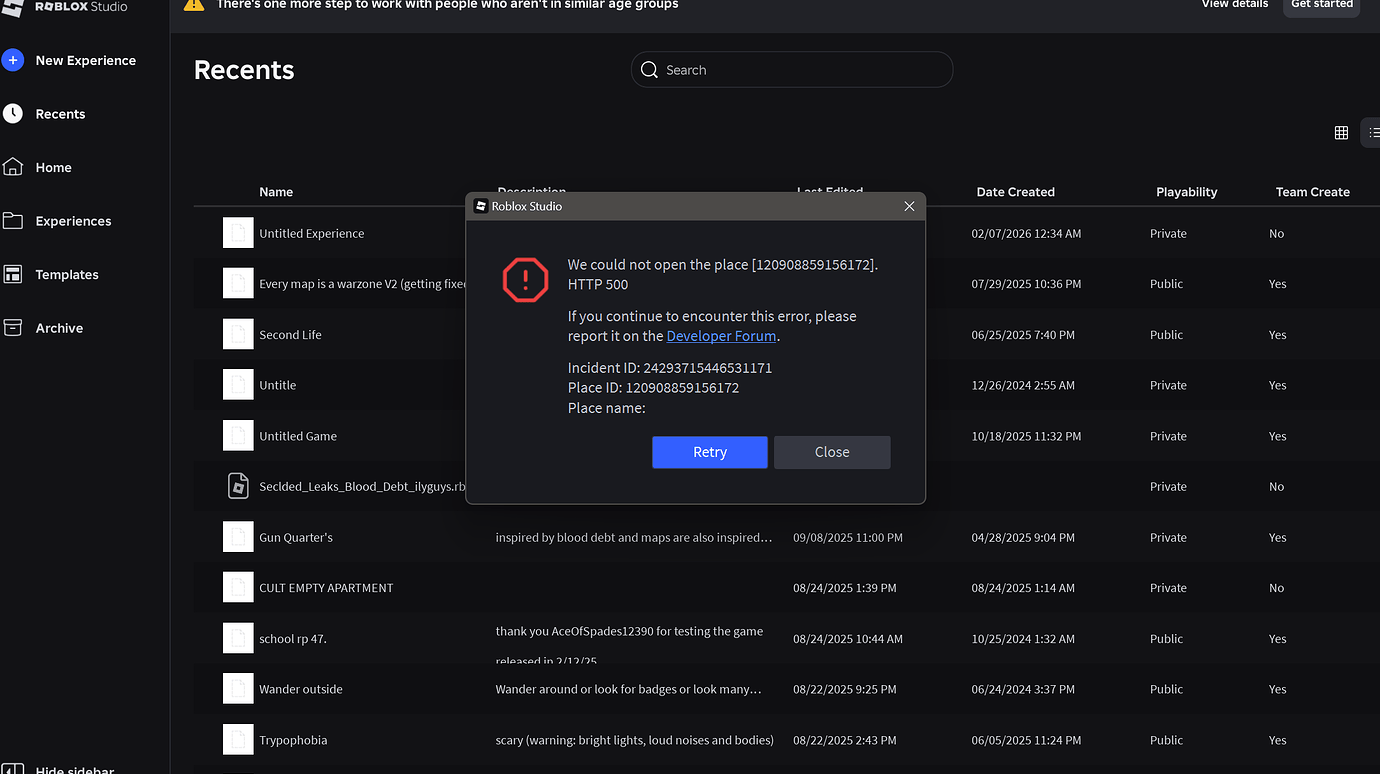
Task: Click the Close button in the error dialog
Action: (832, 452)
